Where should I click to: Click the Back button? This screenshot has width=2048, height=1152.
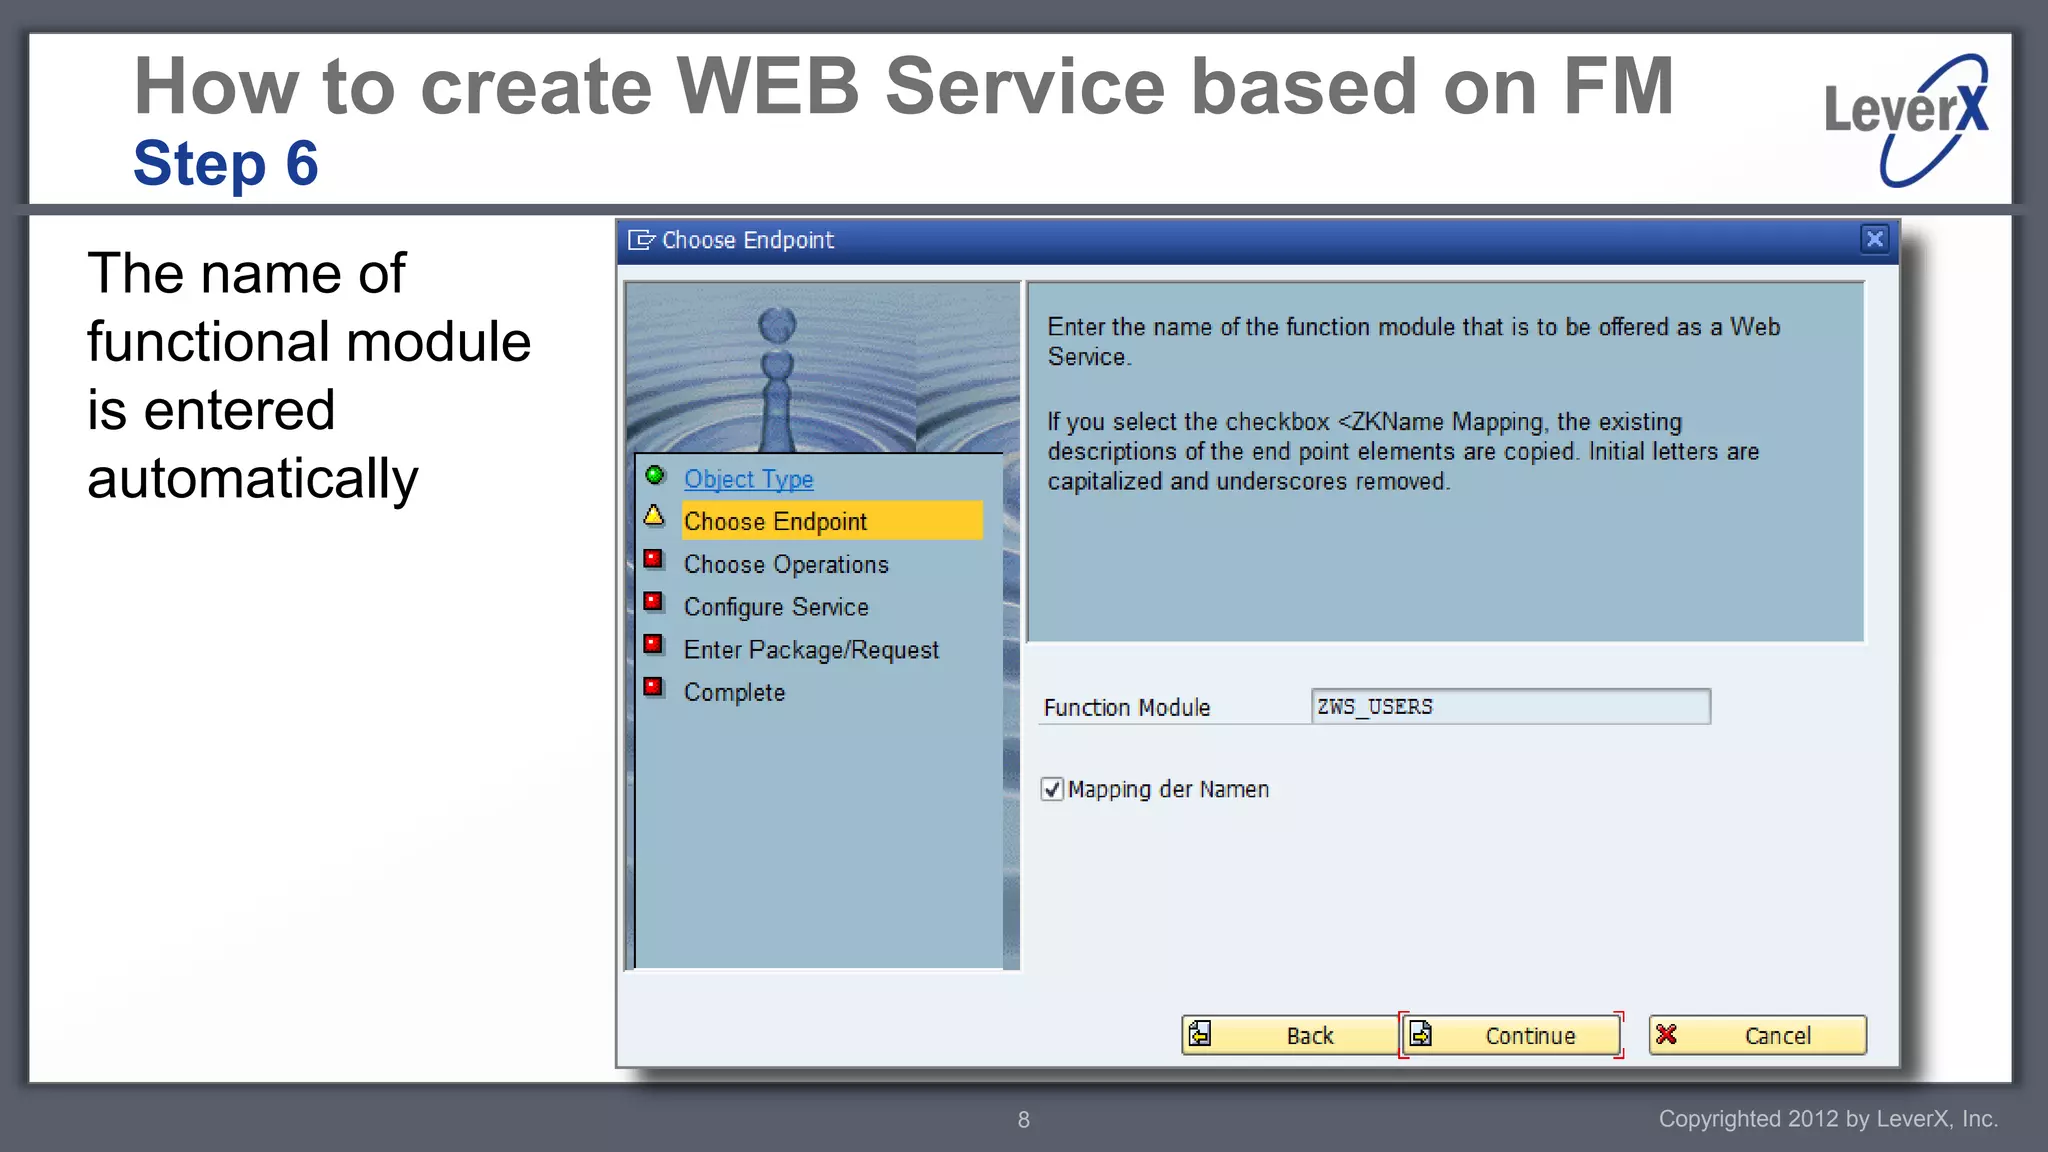coord(1289,1035)
